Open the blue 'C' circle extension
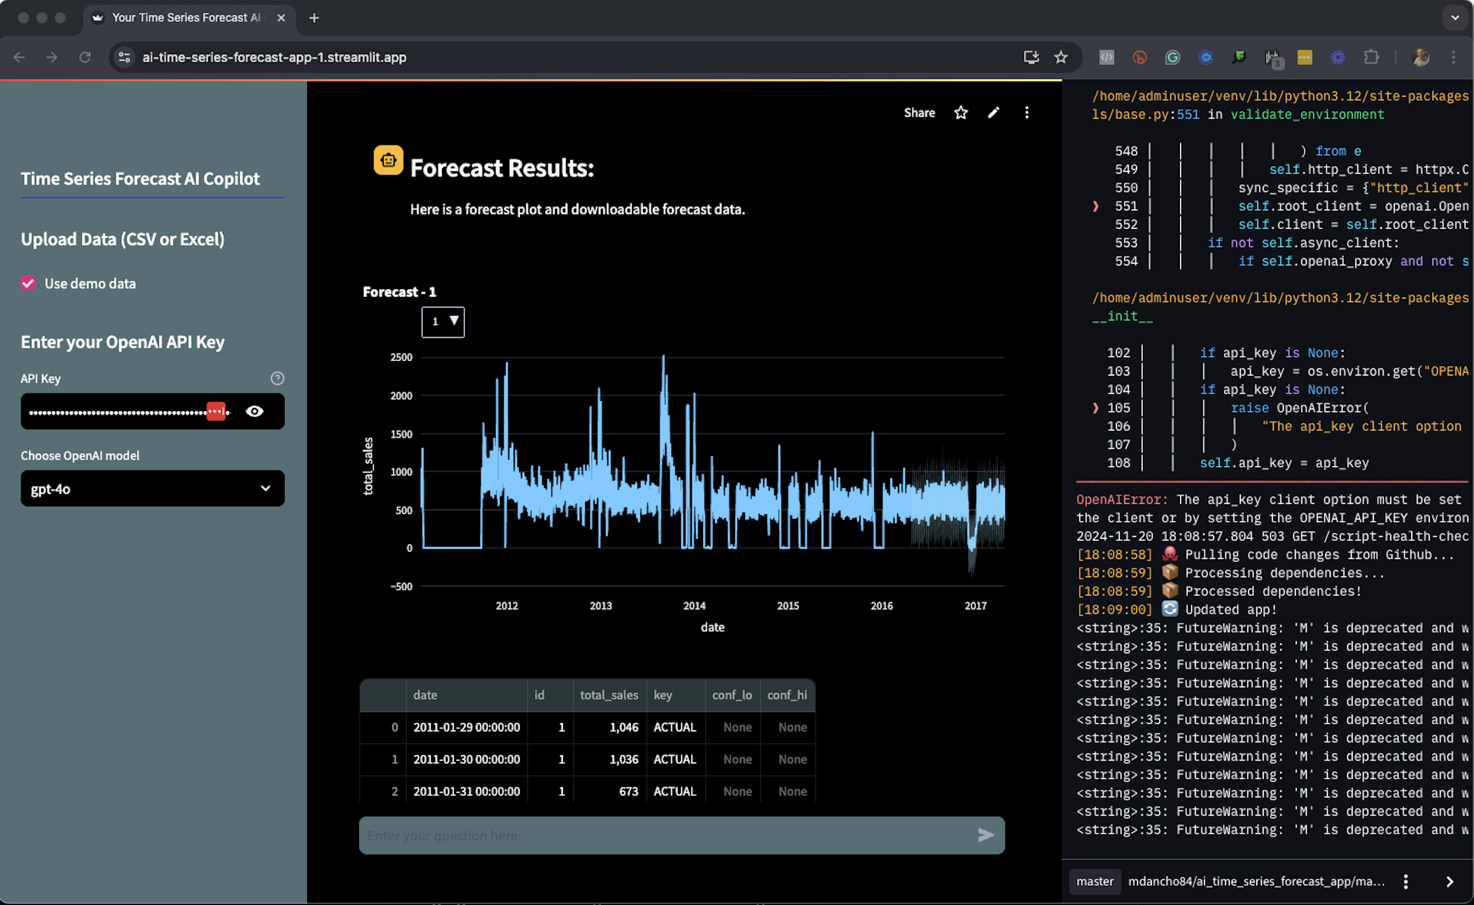 pyautogui.click(x=1206, y=57)
